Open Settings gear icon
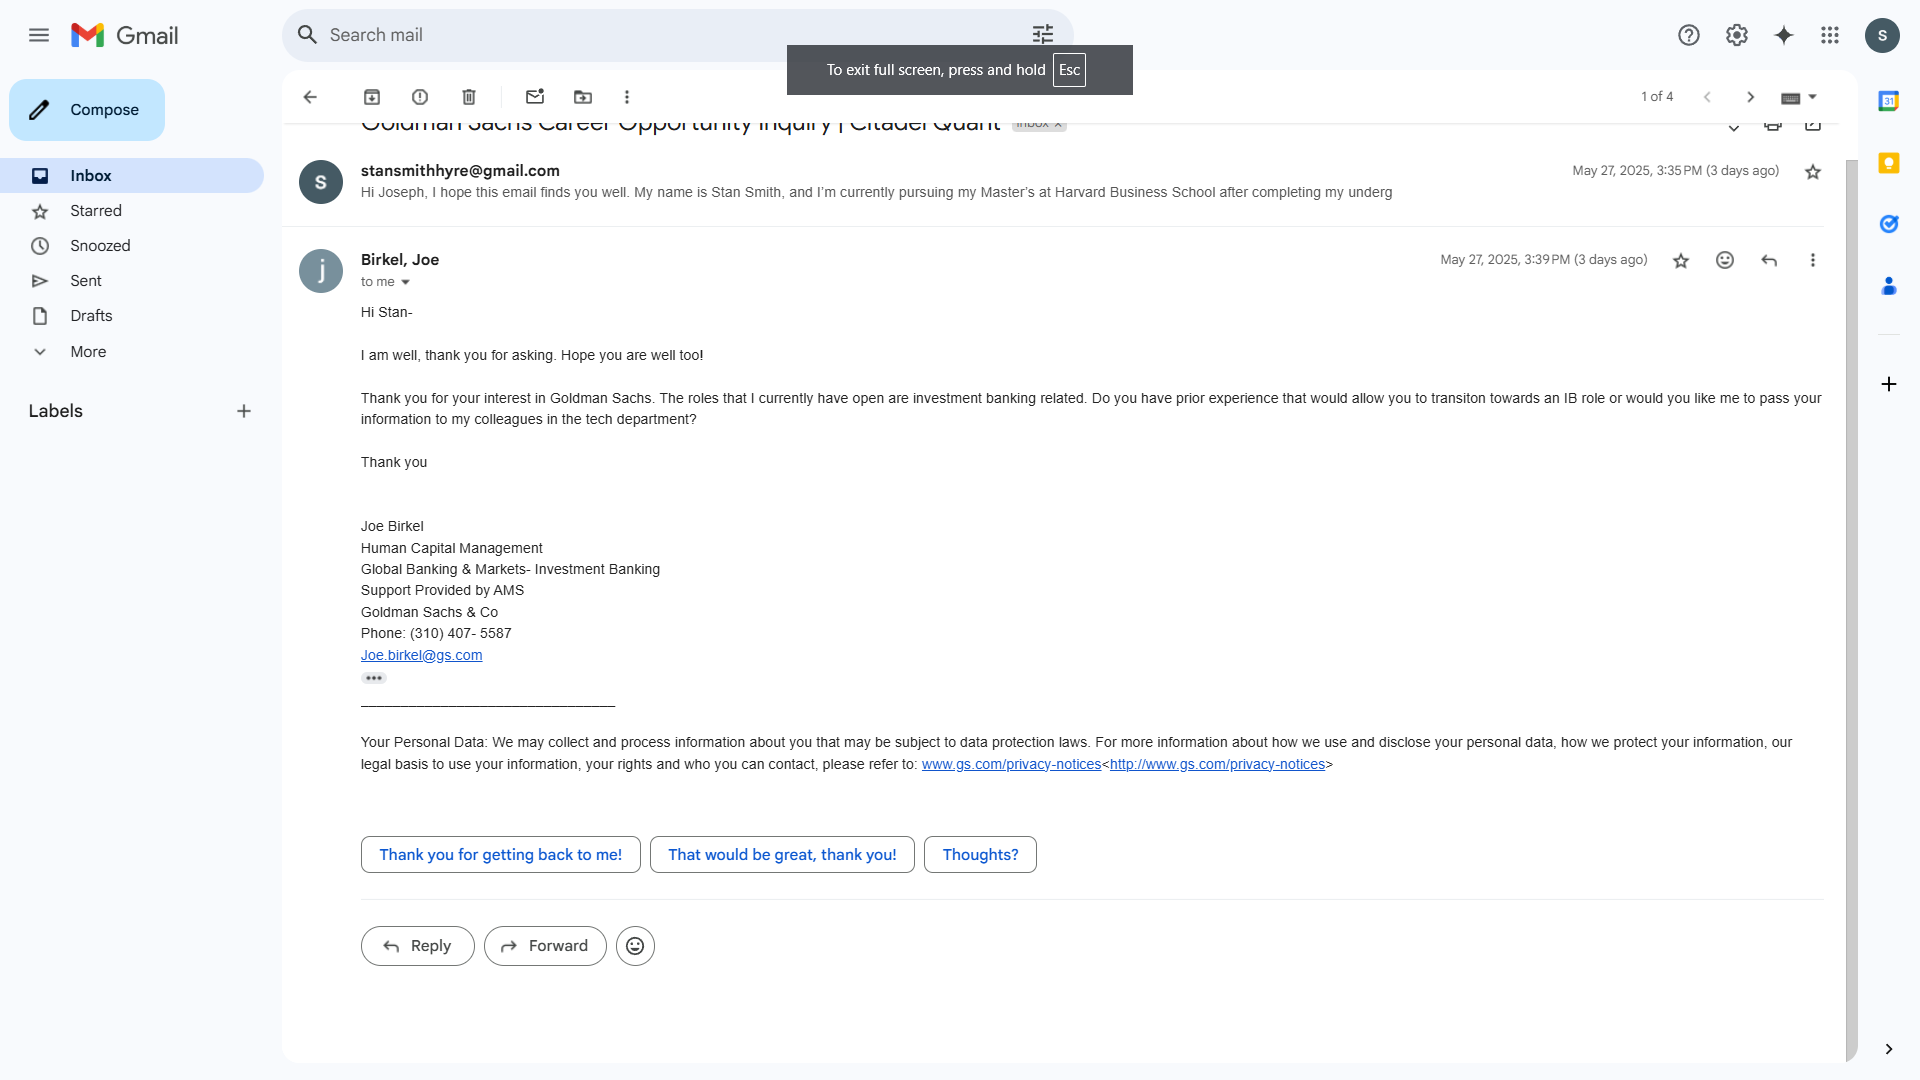The image size is (1920, 1080). [1737, 35]
